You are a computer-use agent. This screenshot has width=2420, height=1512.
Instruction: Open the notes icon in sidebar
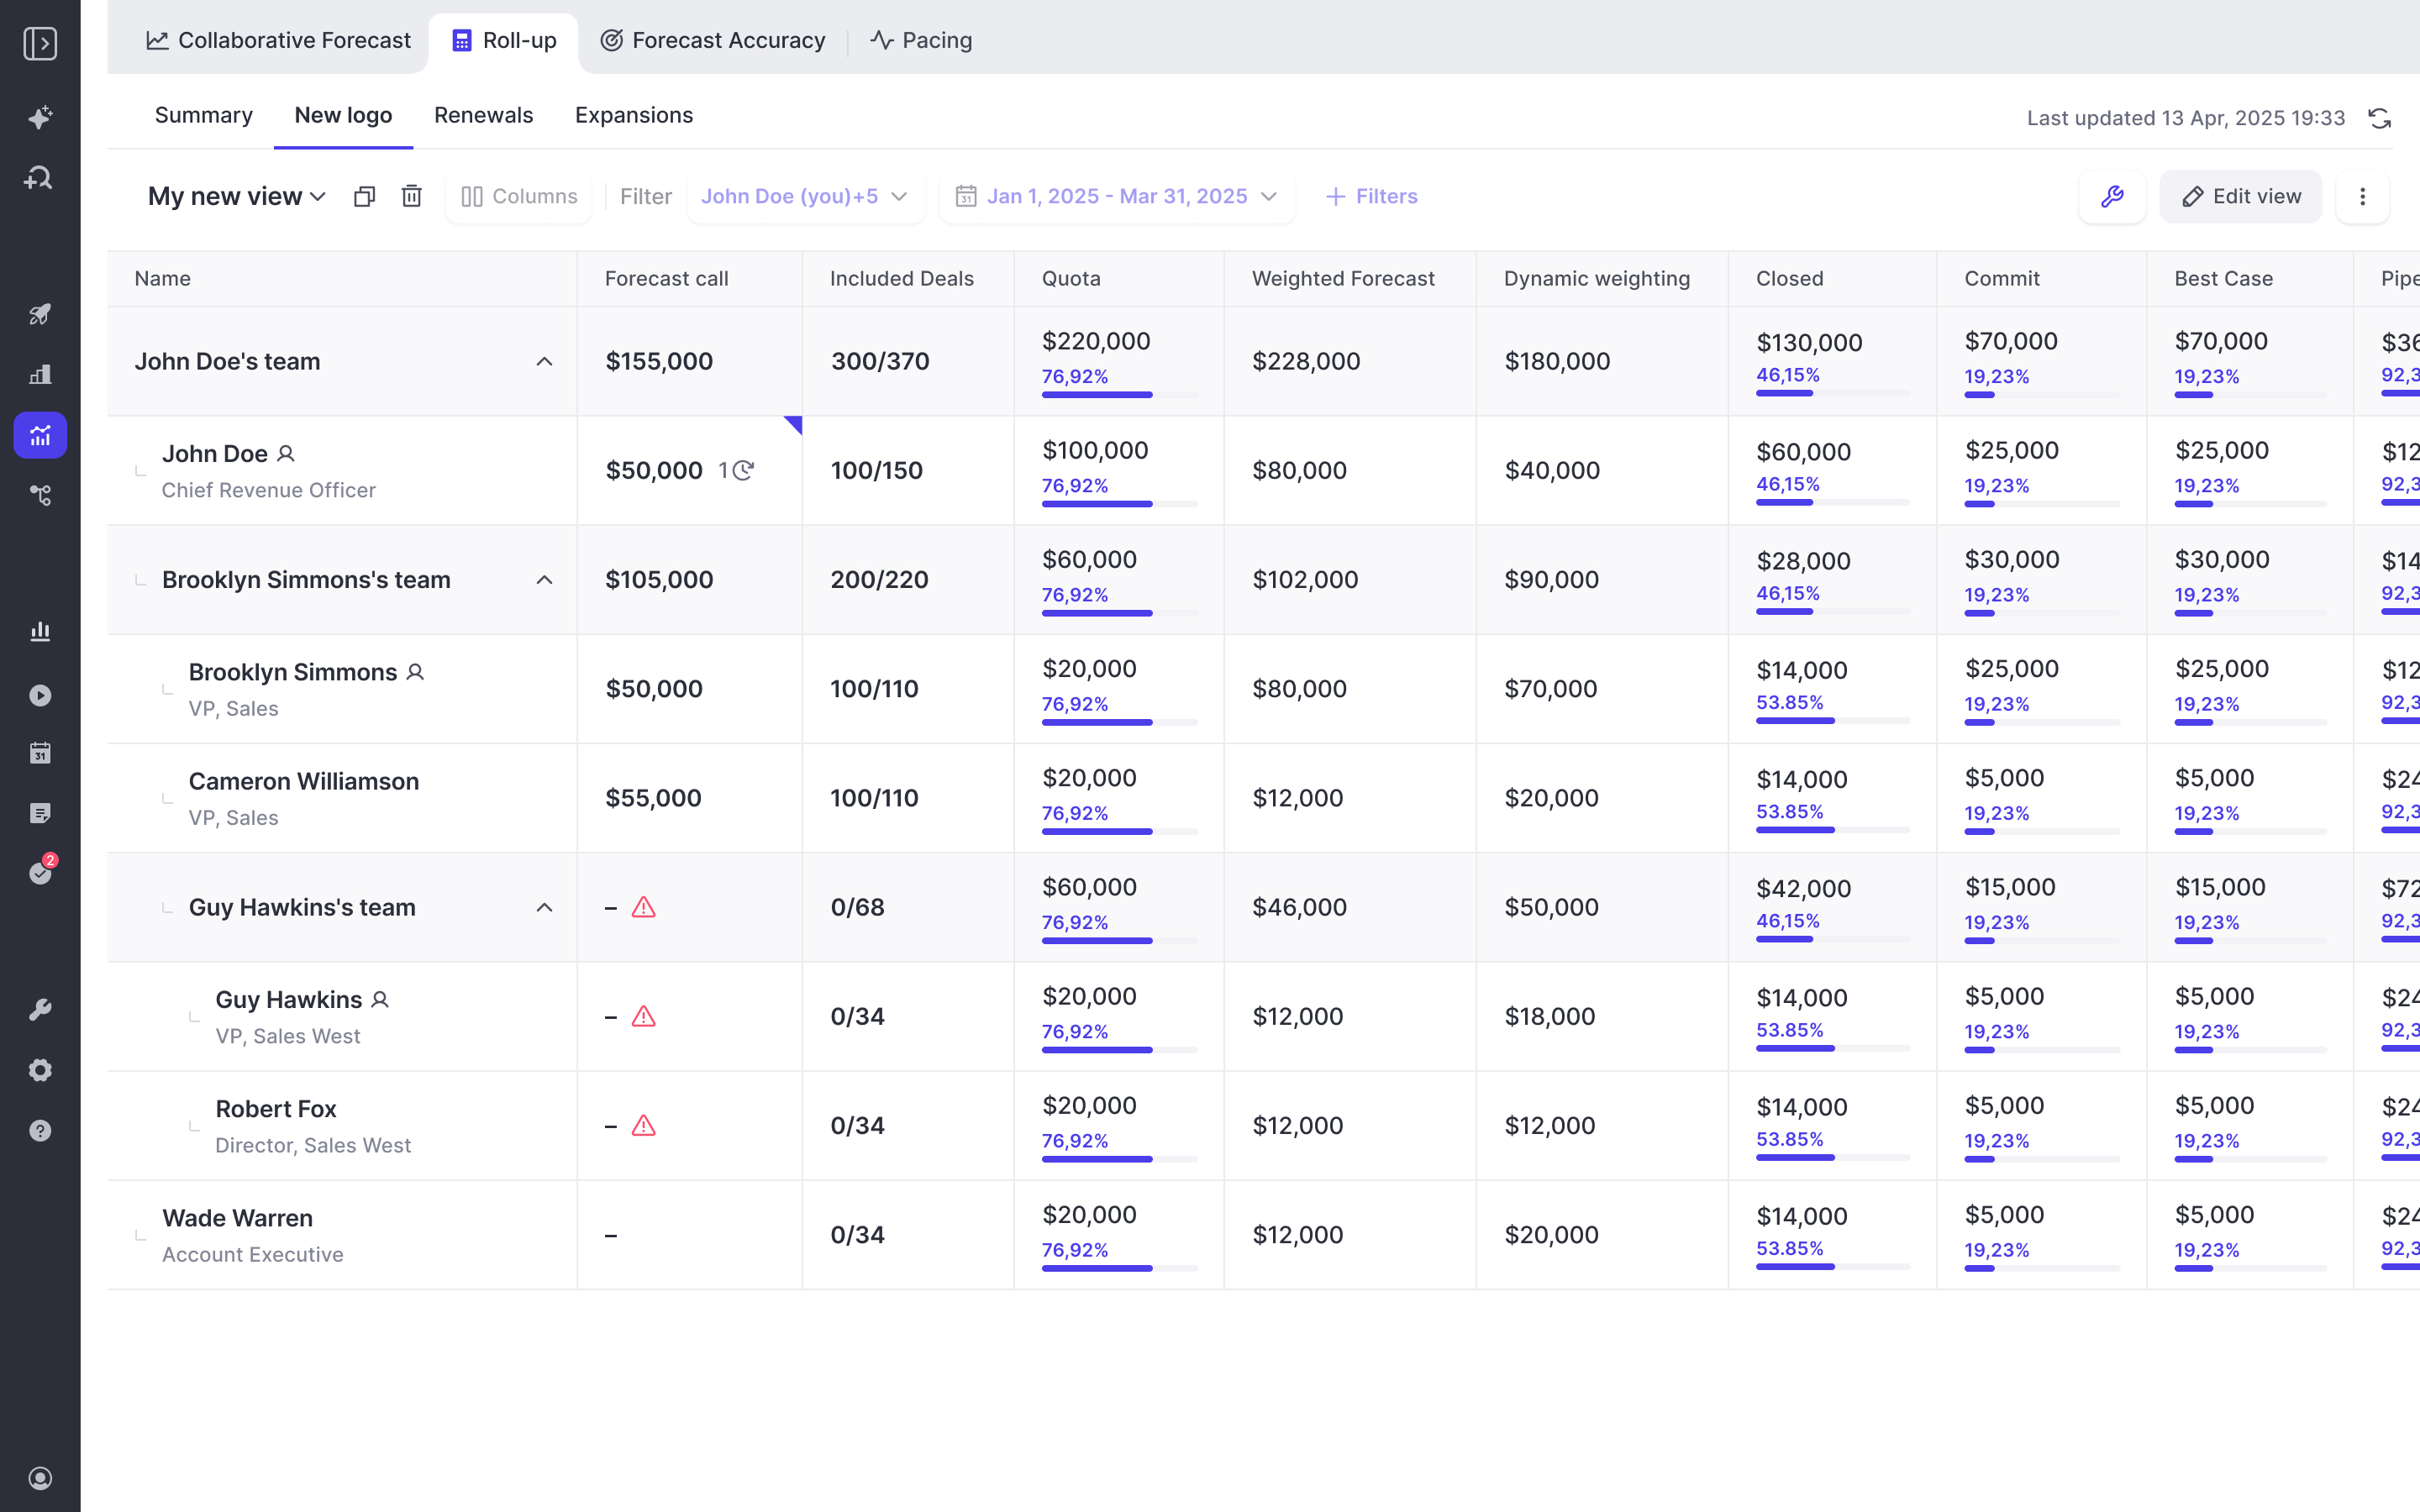pyautogui.click(x=40, y=813)
